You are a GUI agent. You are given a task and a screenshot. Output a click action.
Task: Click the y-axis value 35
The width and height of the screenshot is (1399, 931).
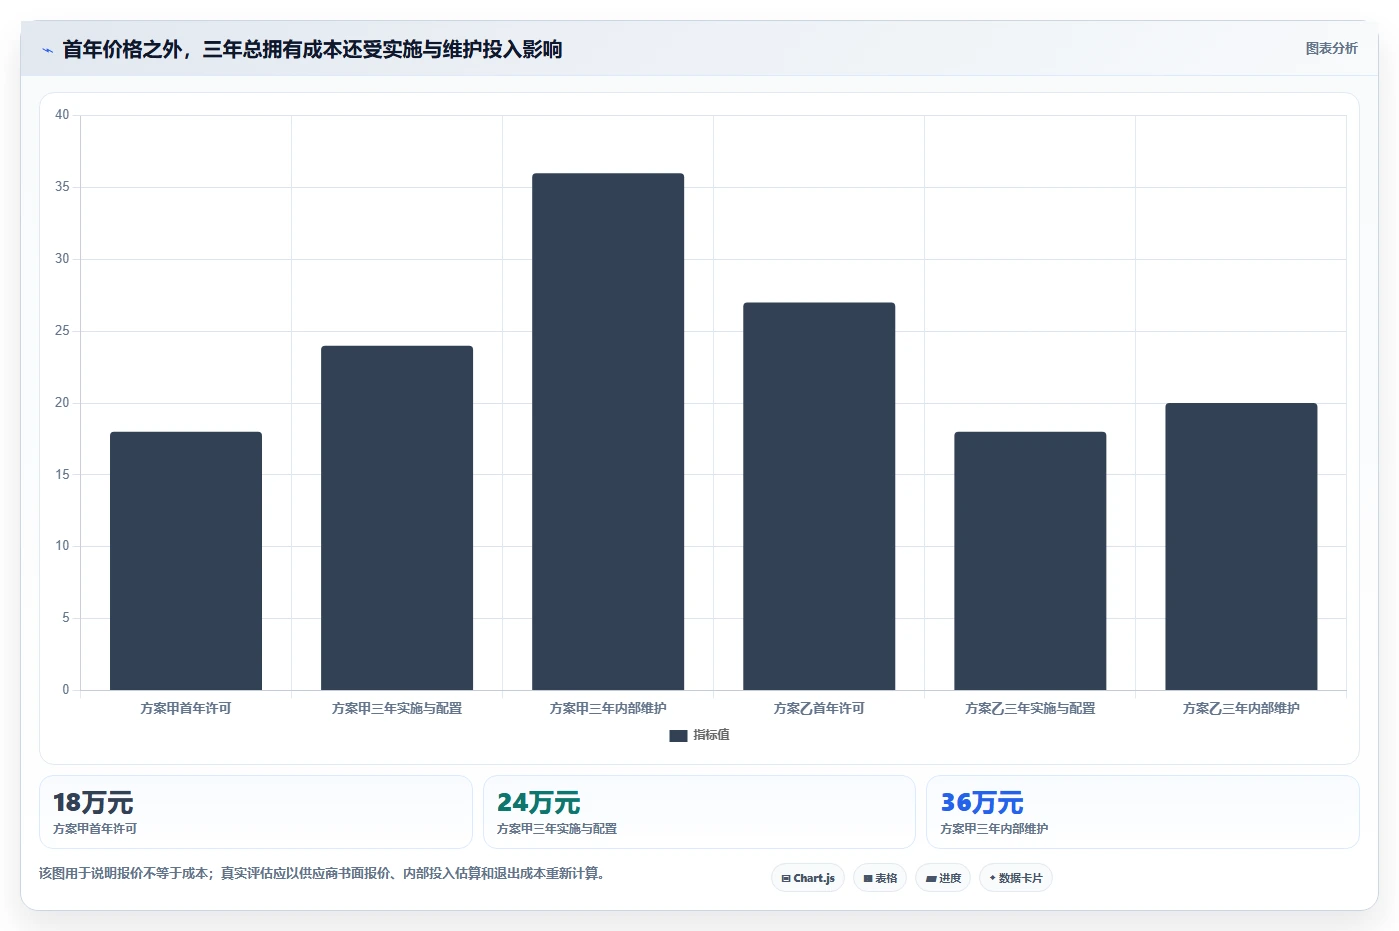pos(62,187)
